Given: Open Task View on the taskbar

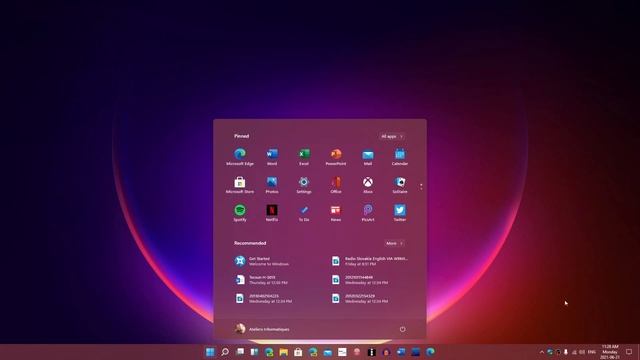Looking at the screenshot, I should coord(240,352).
